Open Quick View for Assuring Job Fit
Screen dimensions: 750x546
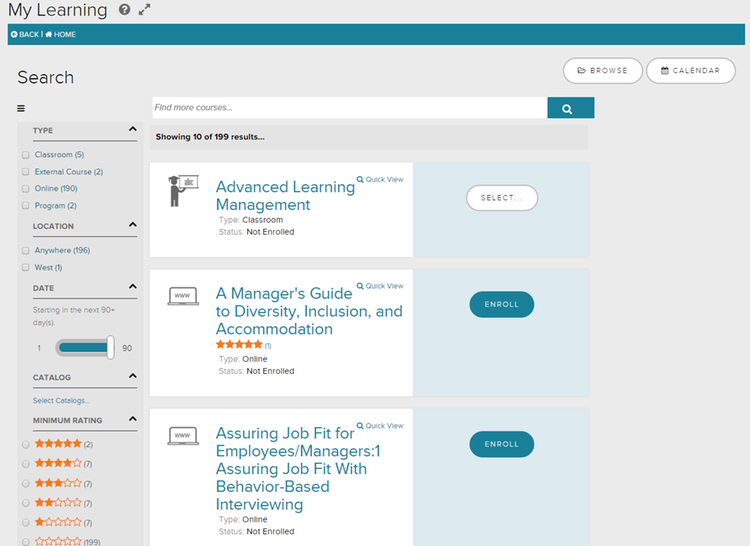(x=380, y=426)
